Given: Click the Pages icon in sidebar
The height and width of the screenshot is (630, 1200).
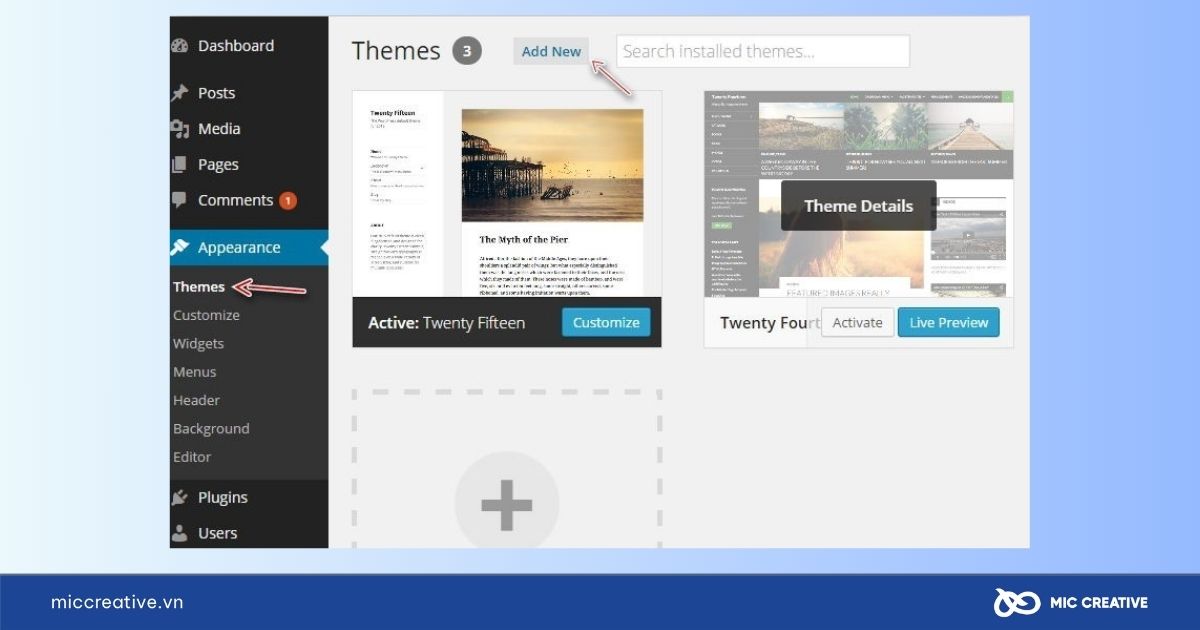Looking at the screenshot, I should (180, 165).
